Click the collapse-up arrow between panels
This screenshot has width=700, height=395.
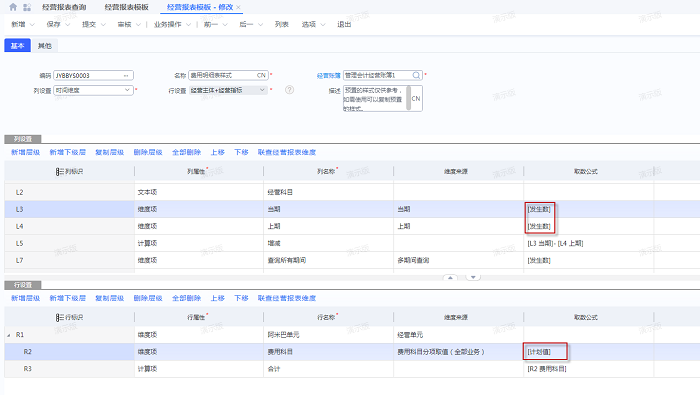(x=450, y=278)
